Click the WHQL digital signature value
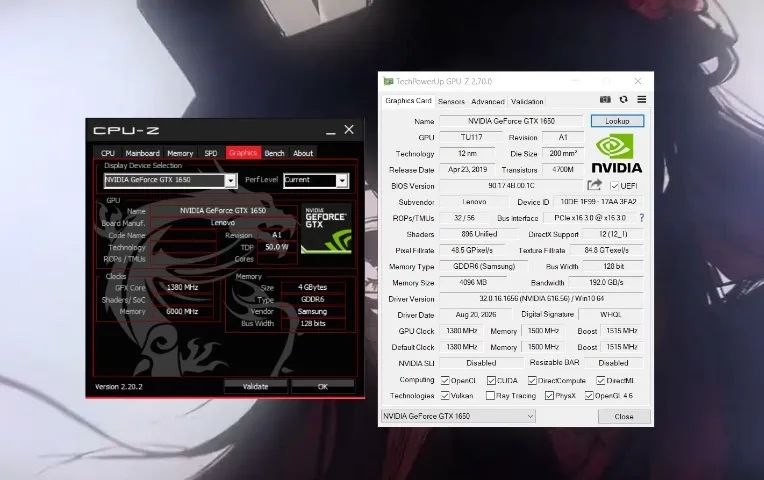 coord(611,314)
